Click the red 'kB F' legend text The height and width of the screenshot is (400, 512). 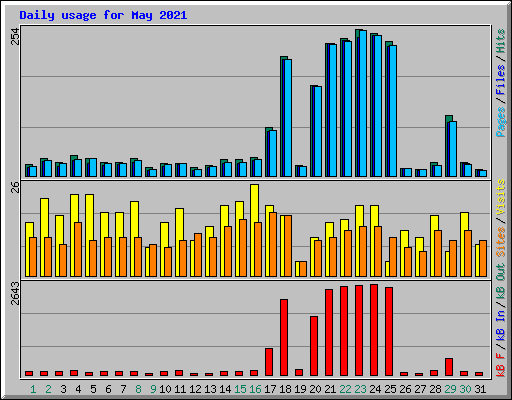(x=501, y=365)
